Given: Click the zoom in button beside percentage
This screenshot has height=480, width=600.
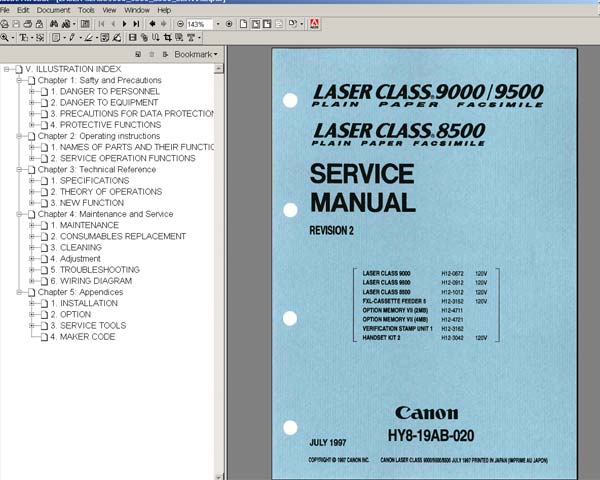Looking at the screenshot, I should click(229, 24).
